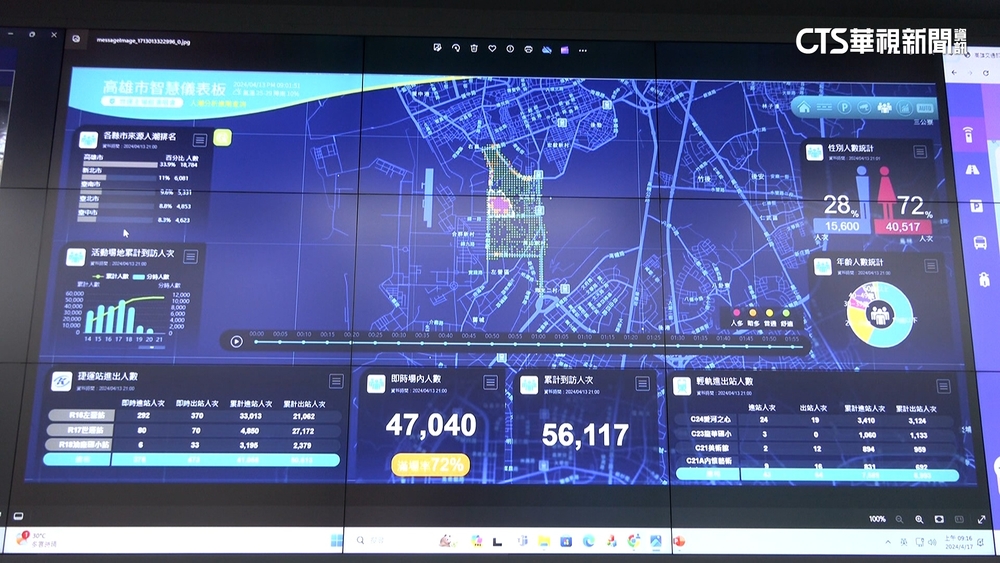The width and height of the screenshot is (1000, 563).
Task: Open the photo viewer more options ellipsis
Action: 583,48
